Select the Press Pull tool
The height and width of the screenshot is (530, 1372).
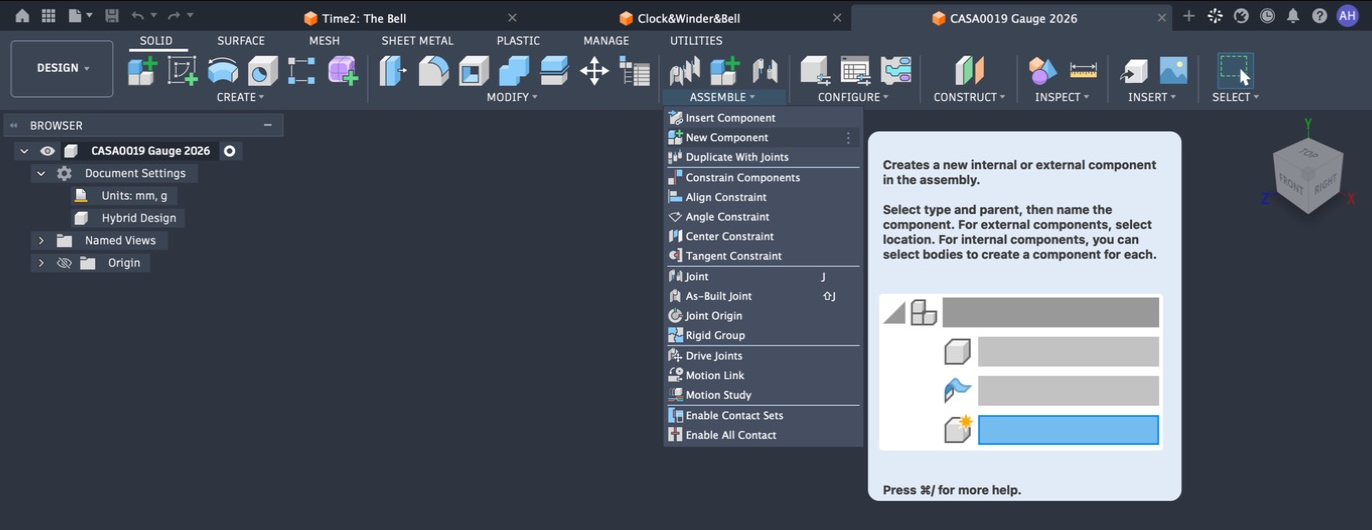393,71
